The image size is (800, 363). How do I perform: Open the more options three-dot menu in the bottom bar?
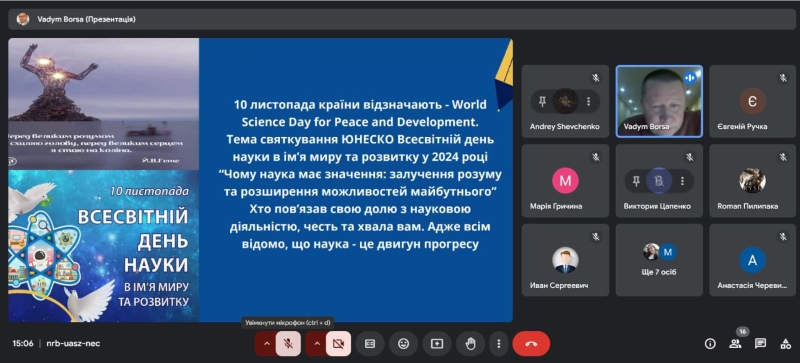498,344
